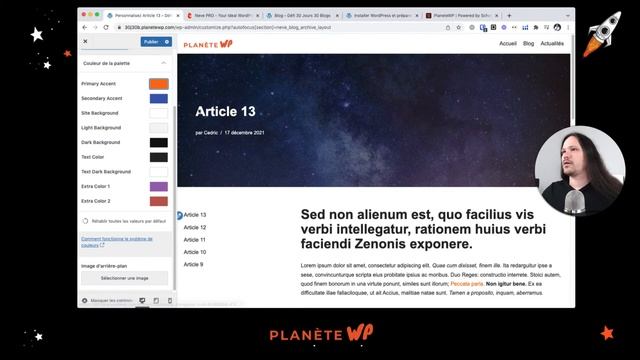
Task: Close the customizer with the X icon
Action: (x=85, y=41)
